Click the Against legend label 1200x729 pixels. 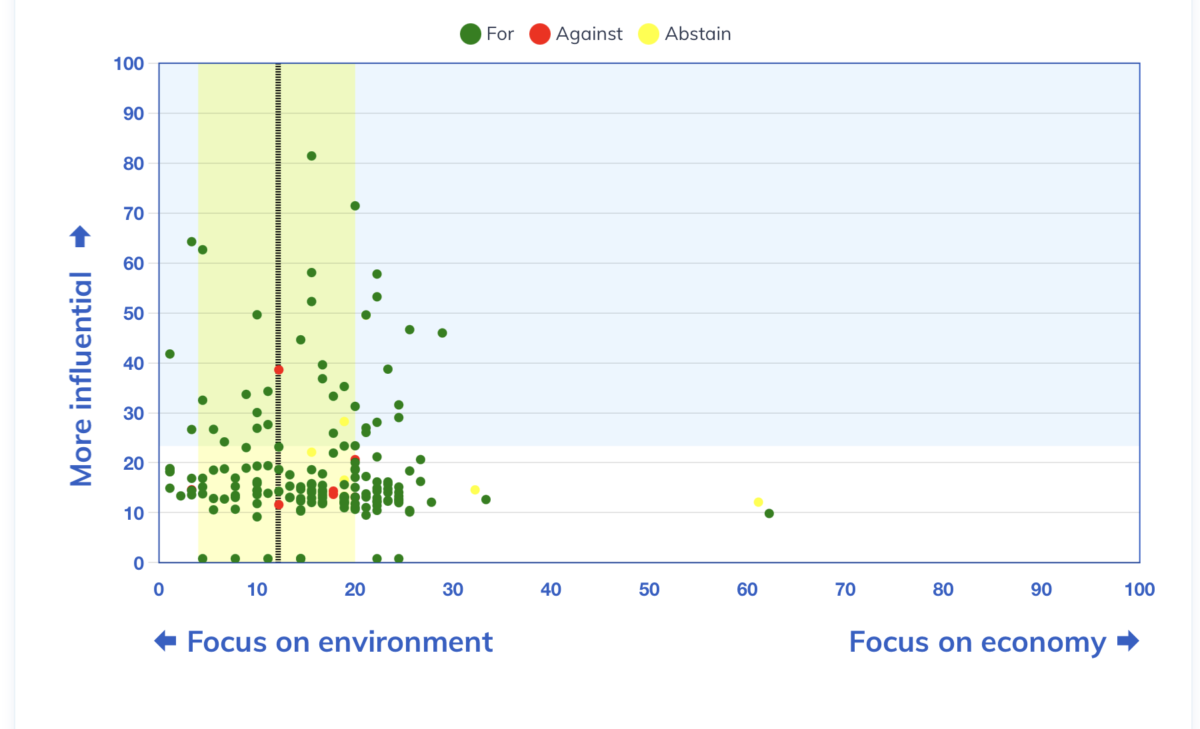pos(589,34)
